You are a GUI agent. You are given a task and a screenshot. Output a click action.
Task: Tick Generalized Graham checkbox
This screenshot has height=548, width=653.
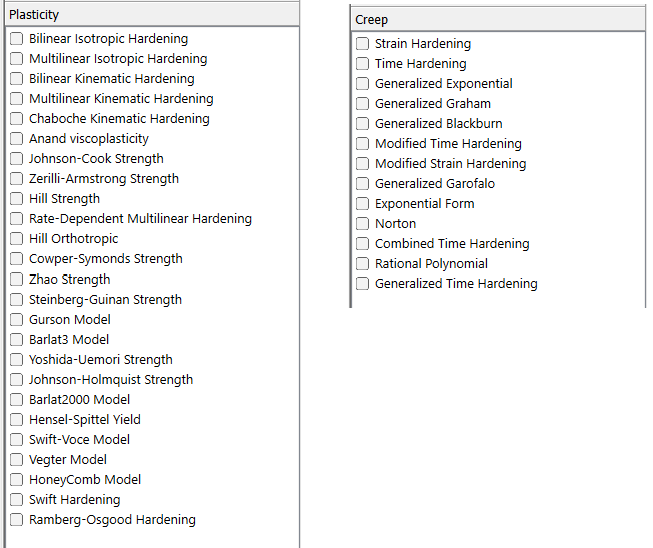pyautogui.click(x=363, y=104)
